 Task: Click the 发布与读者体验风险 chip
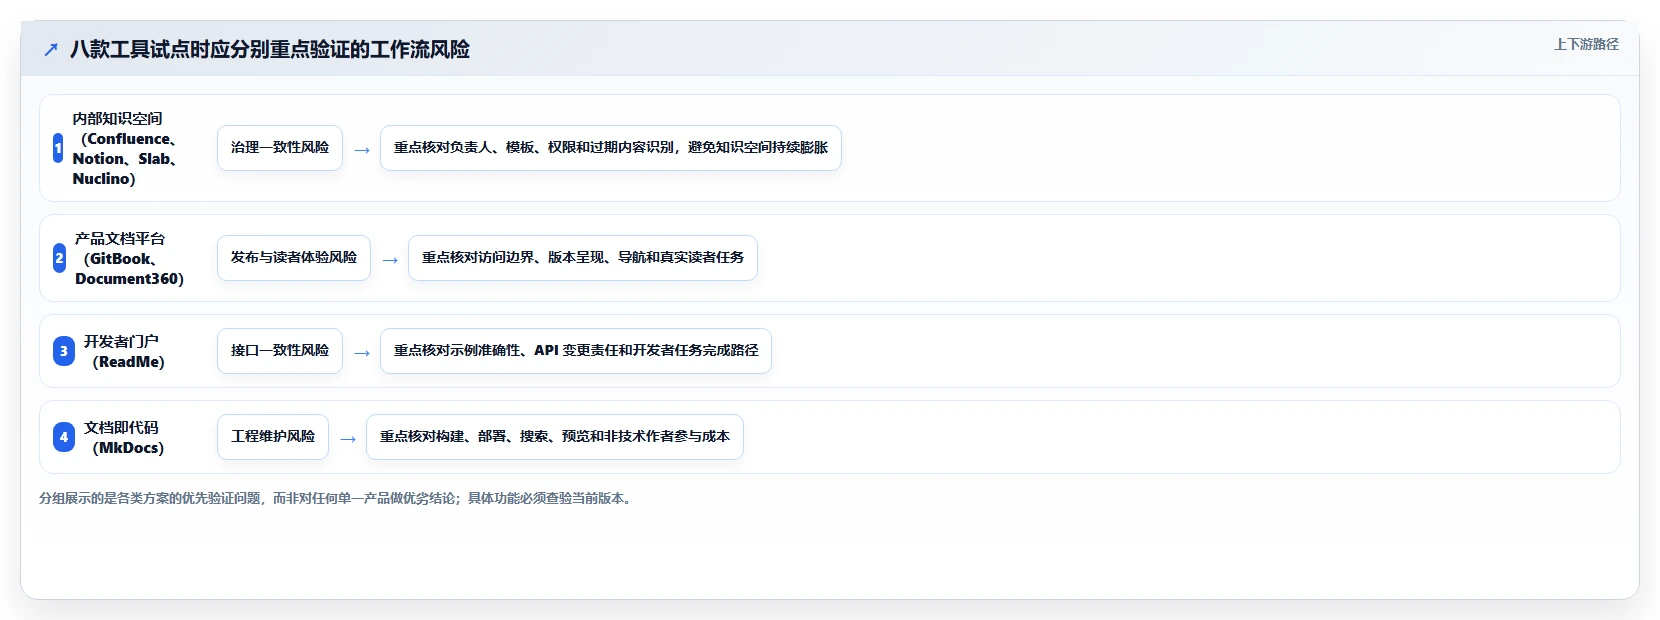tap(294, 258)
